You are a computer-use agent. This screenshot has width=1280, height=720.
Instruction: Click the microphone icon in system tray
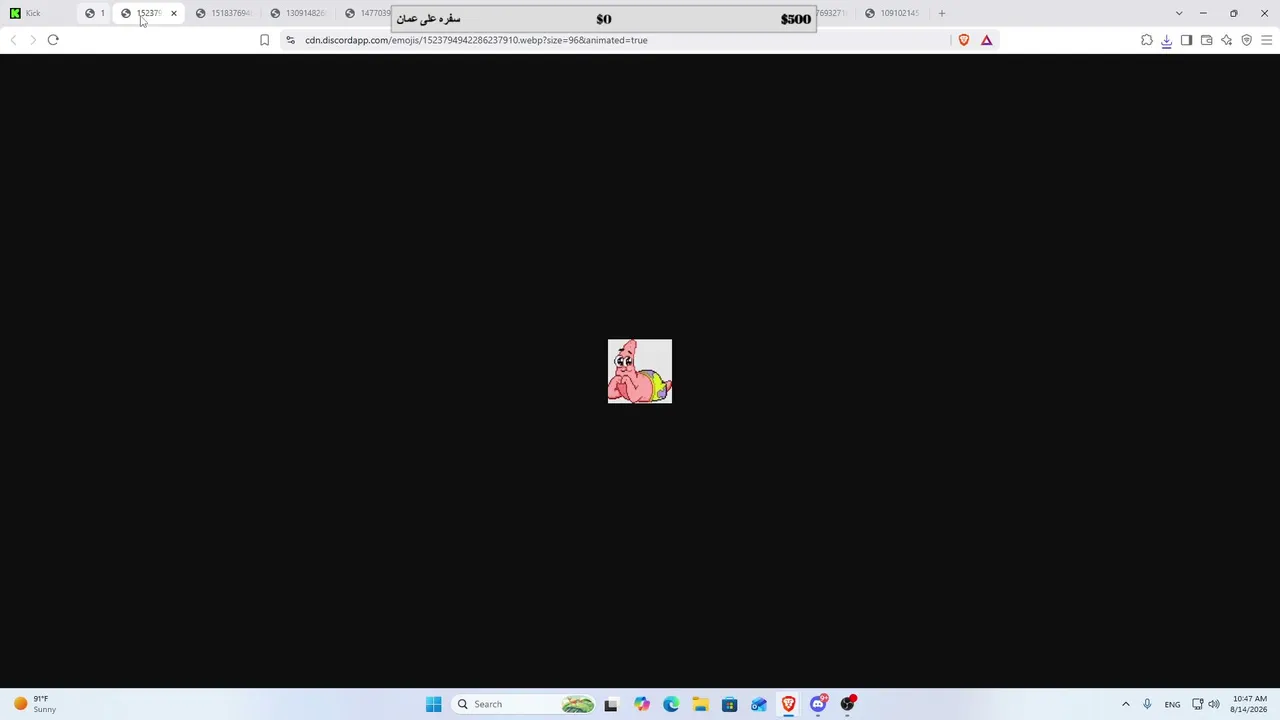coord(1147,704)
